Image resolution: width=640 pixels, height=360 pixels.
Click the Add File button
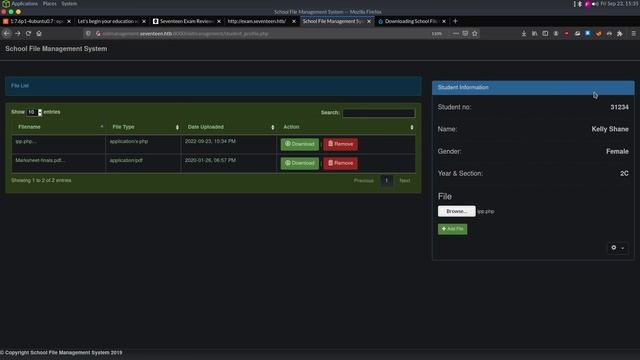tap(452, 229)
